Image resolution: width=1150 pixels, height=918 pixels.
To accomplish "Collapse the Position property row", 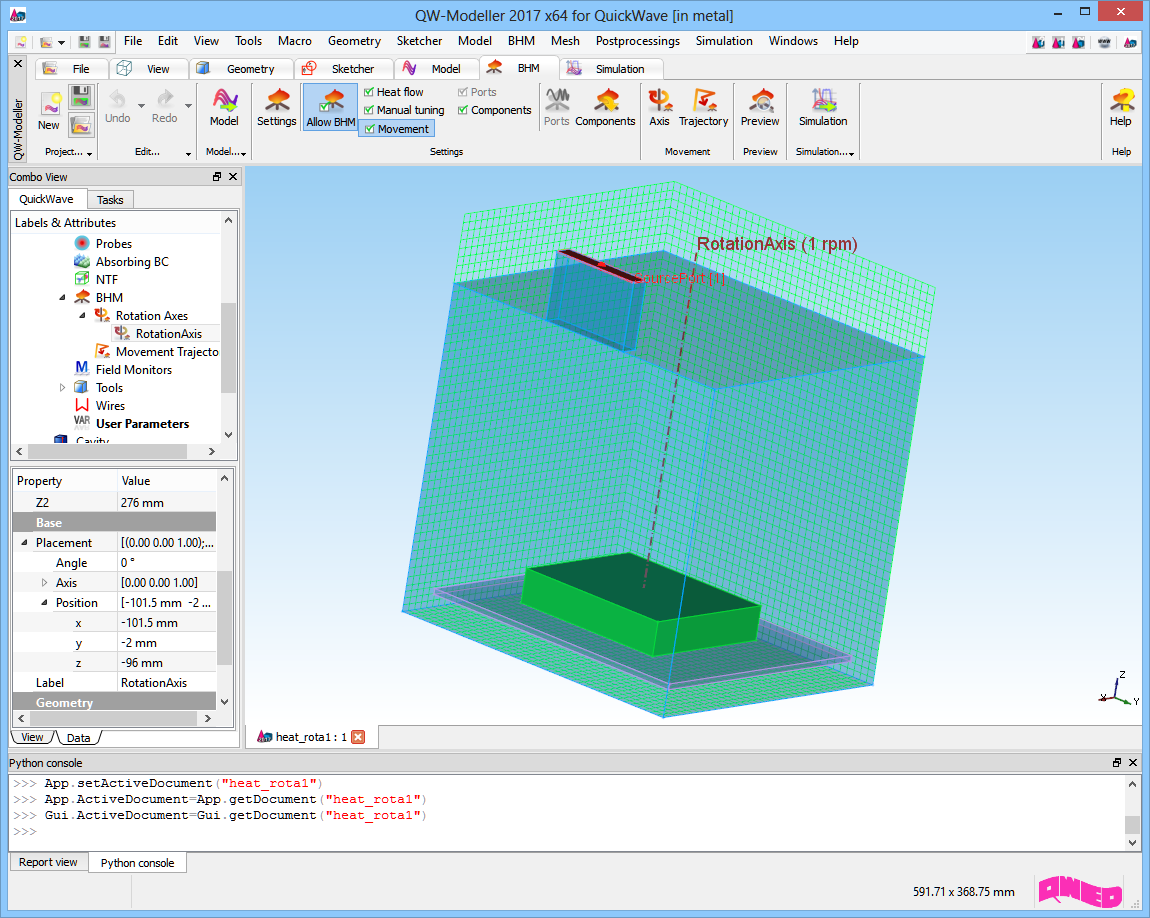I will pyautogui.click(x=44, y=603).
